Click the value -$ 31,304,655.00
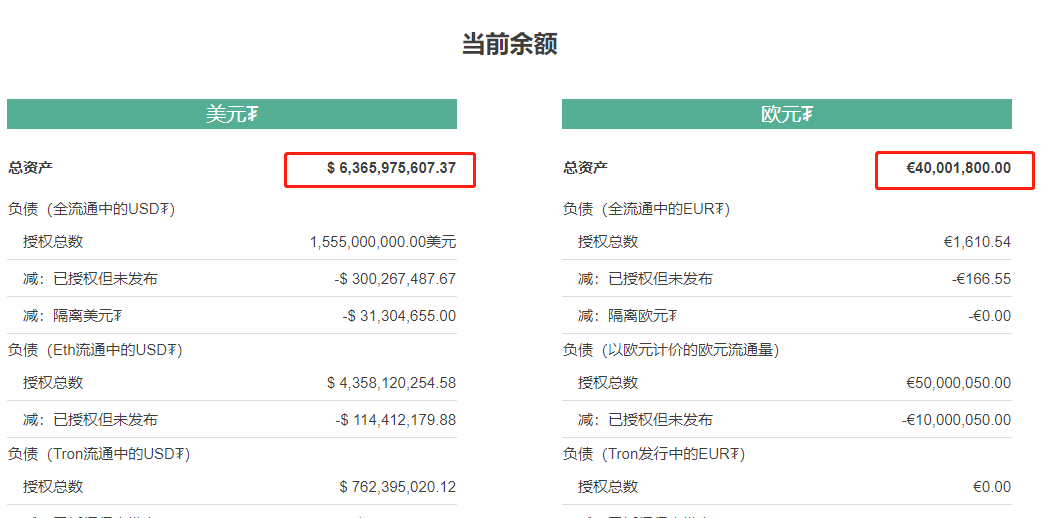Image resolution: width=1047 pixels, height=518 pixels. pyautogui.click(x=399, y=316)
